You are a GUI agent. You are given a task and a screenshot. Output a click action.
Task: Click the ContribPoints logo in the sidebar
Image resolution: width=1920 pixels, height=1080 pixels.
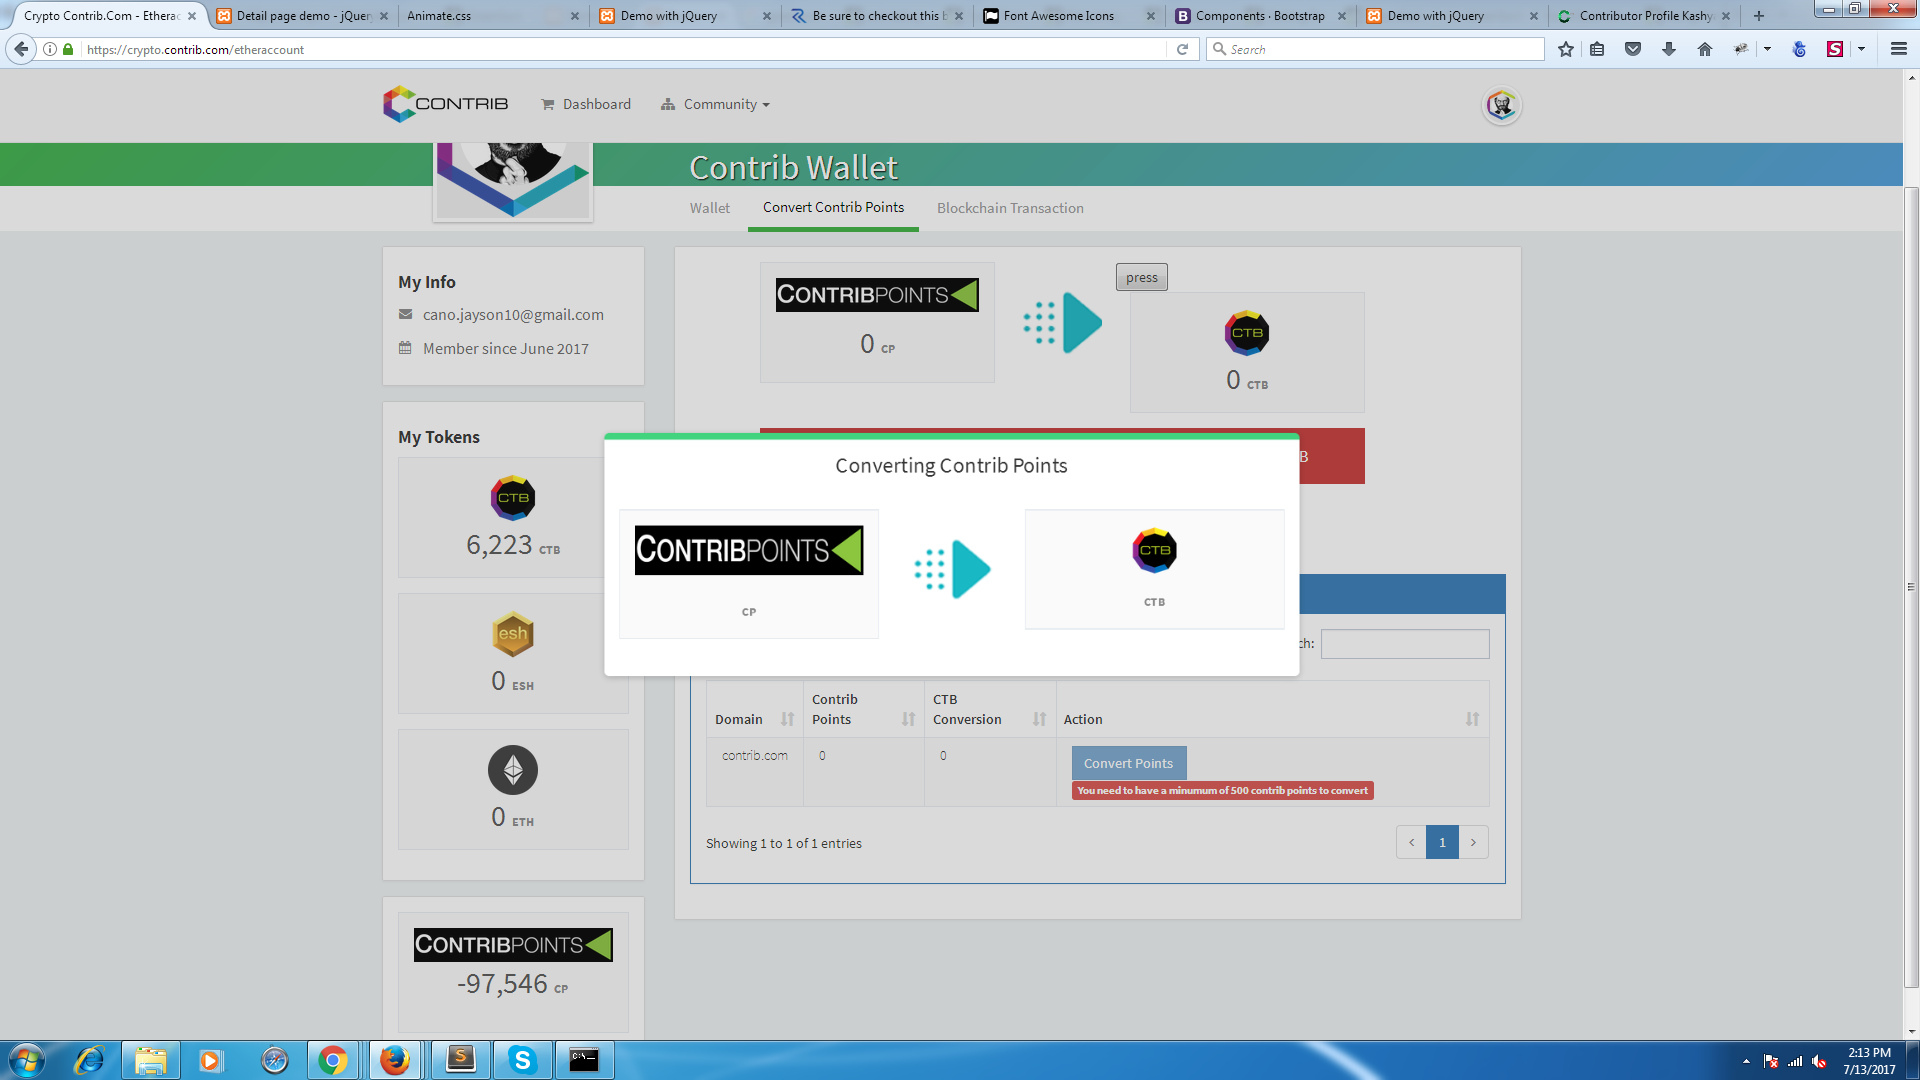point(513,945)
